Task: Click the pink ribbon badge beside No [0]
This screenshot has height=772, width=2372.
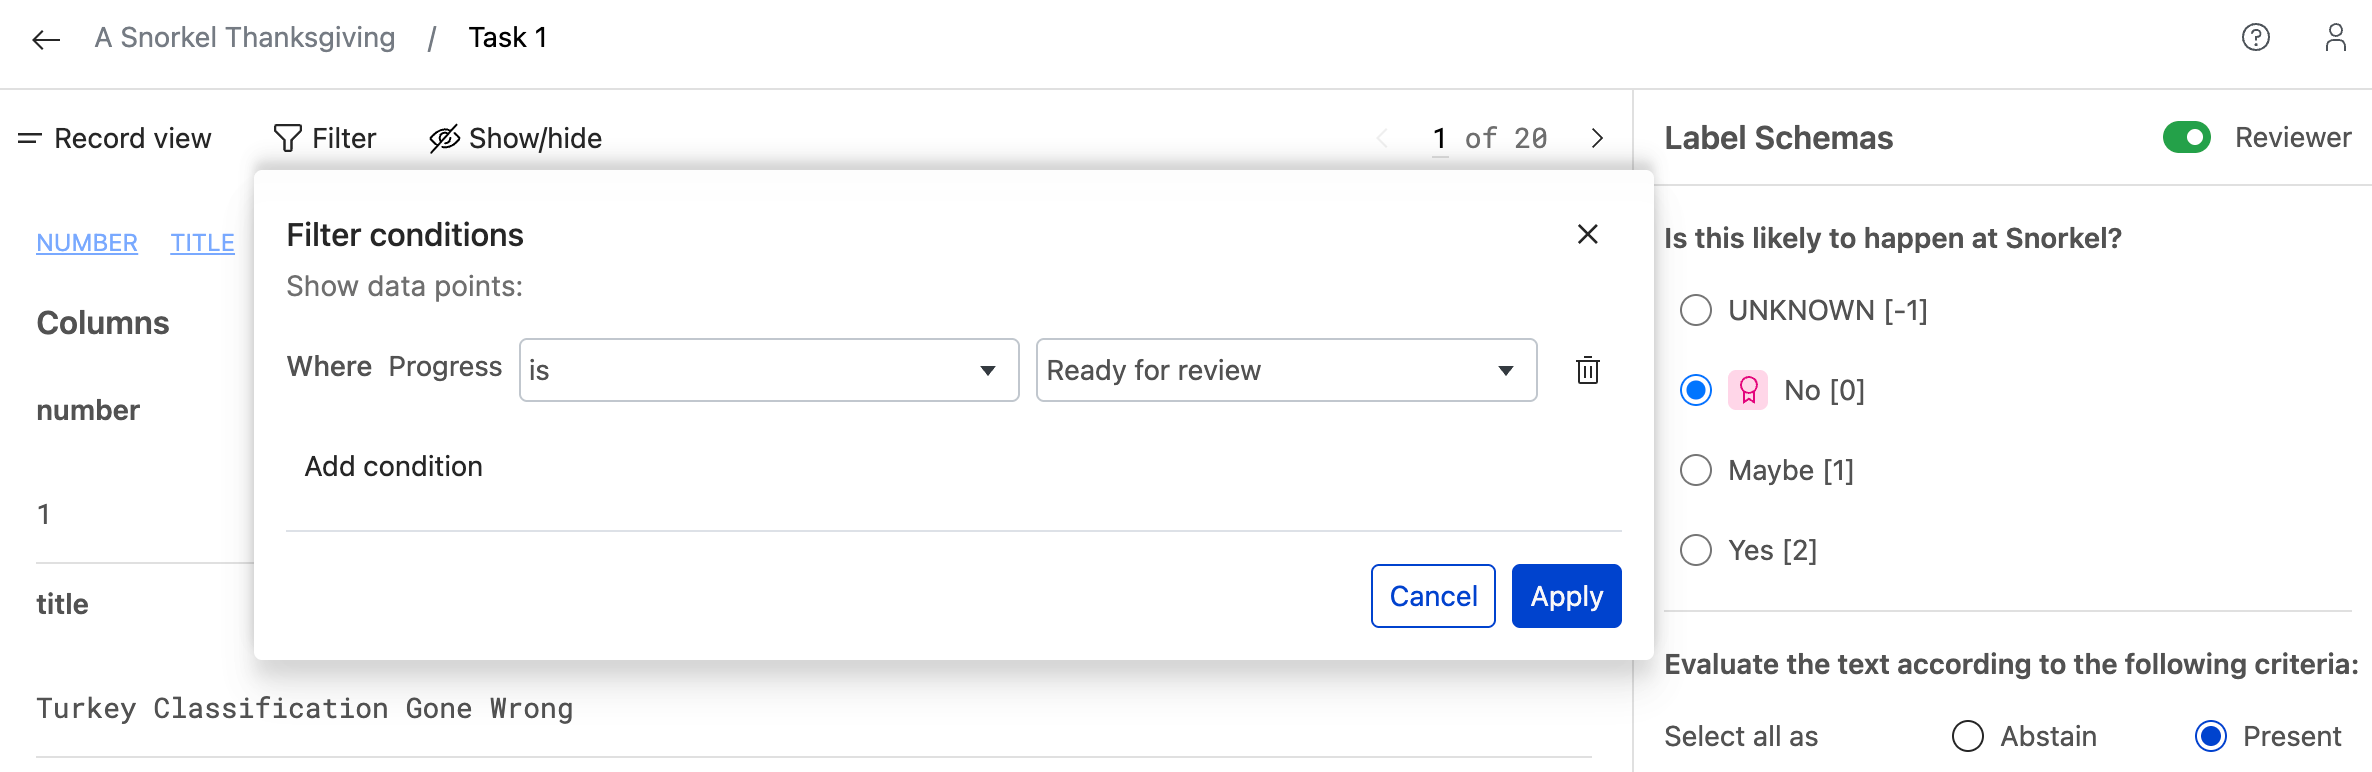Action: pos(1748,390)
